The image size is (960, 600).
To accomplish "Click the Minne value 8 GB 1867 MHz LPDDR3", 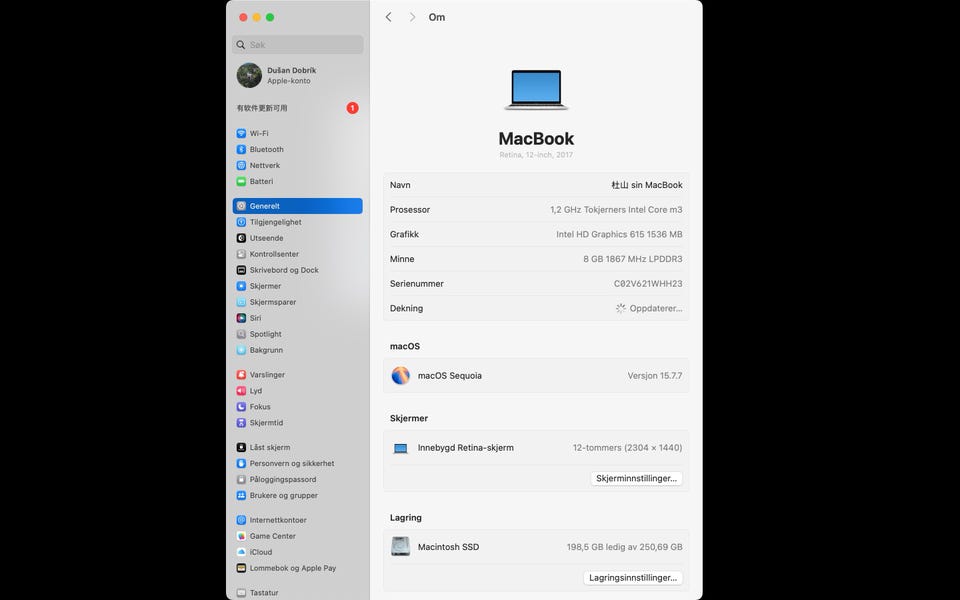I will tap(632, 259).
